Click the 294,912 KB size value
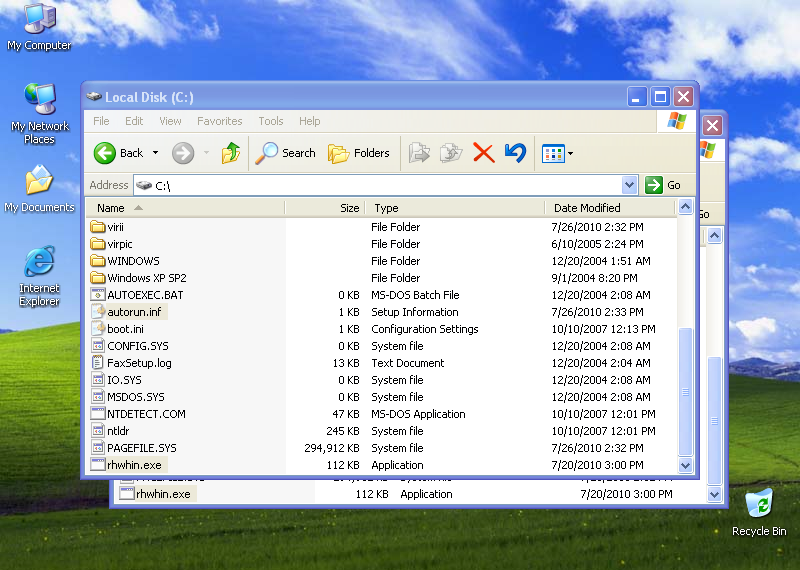 tap(332, 448)
